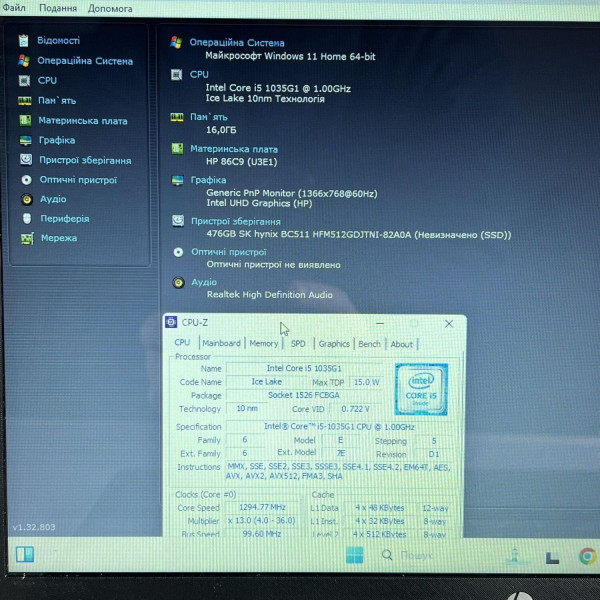This screenshot has width=600, height=600.
Task: Click the motherboard icon beside sidebar Материнська плата
Action: tap(25, 121)
